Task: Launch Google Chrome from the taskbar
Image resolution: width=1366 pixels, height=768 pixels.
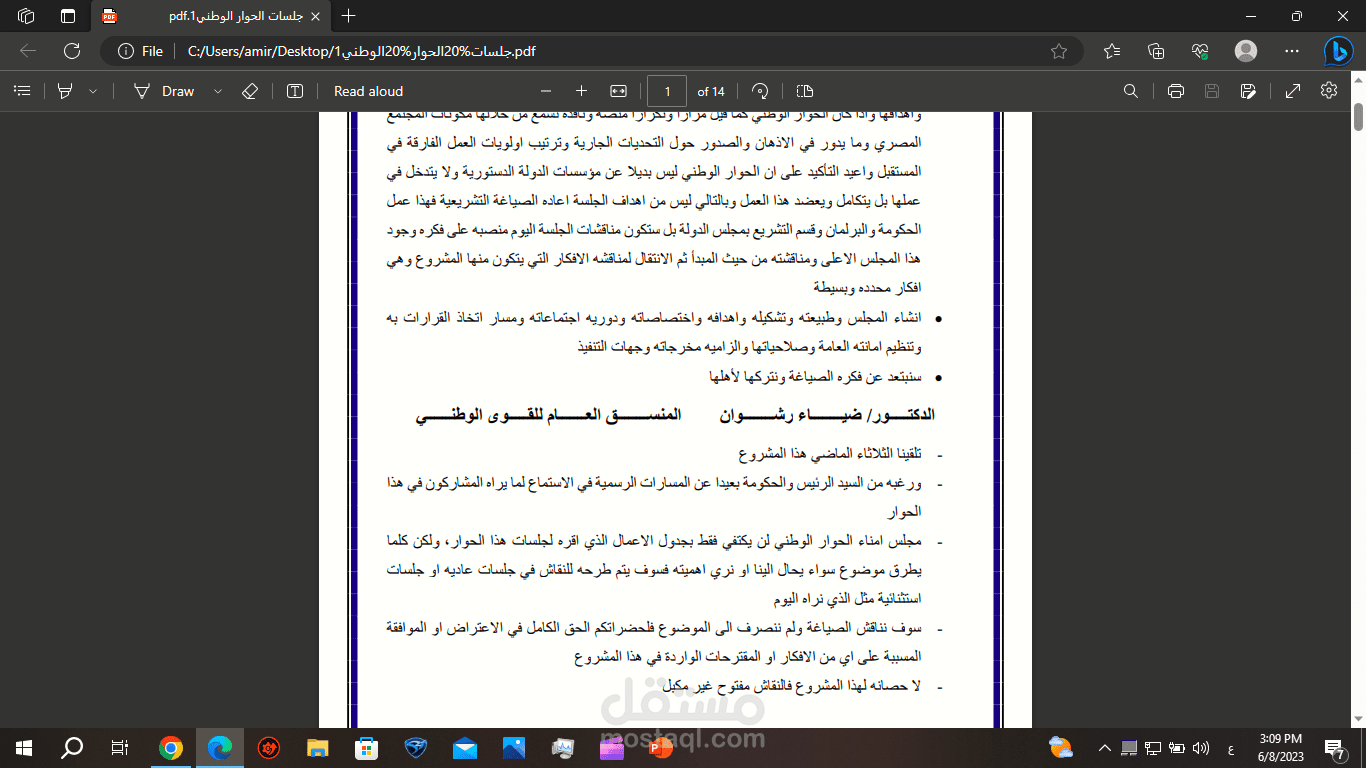Action: [x=171, y=748]
